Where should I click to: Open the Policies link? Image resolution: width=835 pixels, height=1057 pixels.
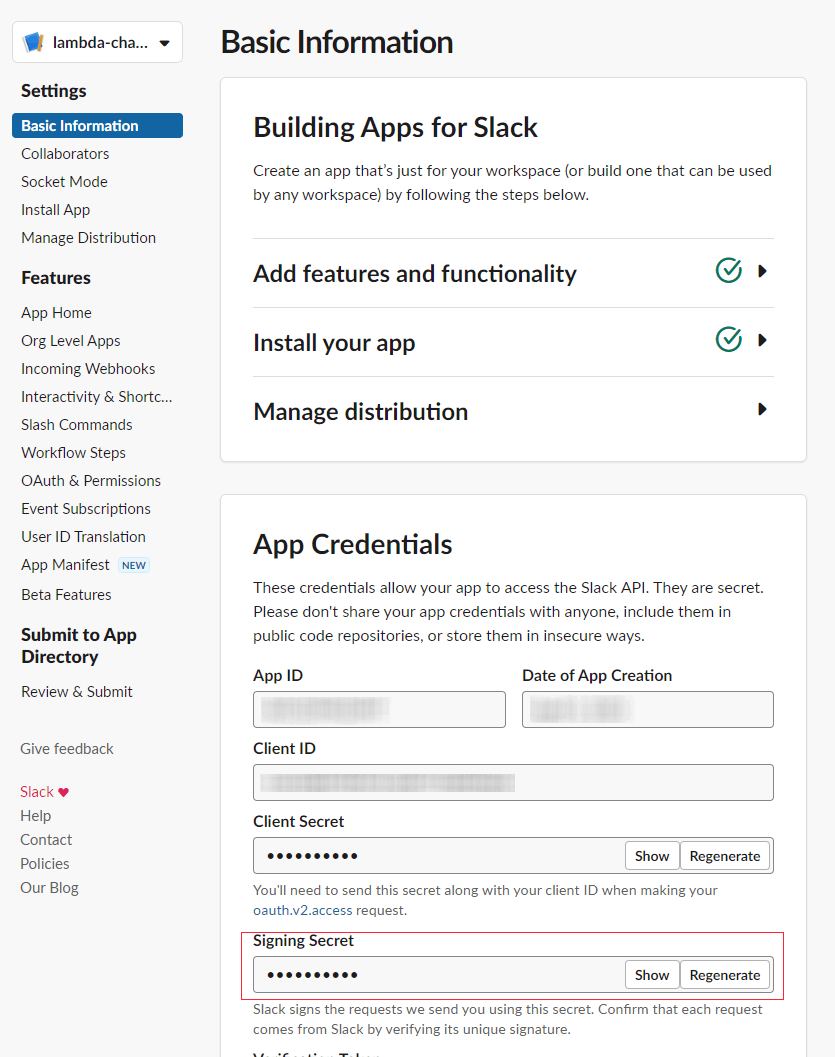[44, 864]
